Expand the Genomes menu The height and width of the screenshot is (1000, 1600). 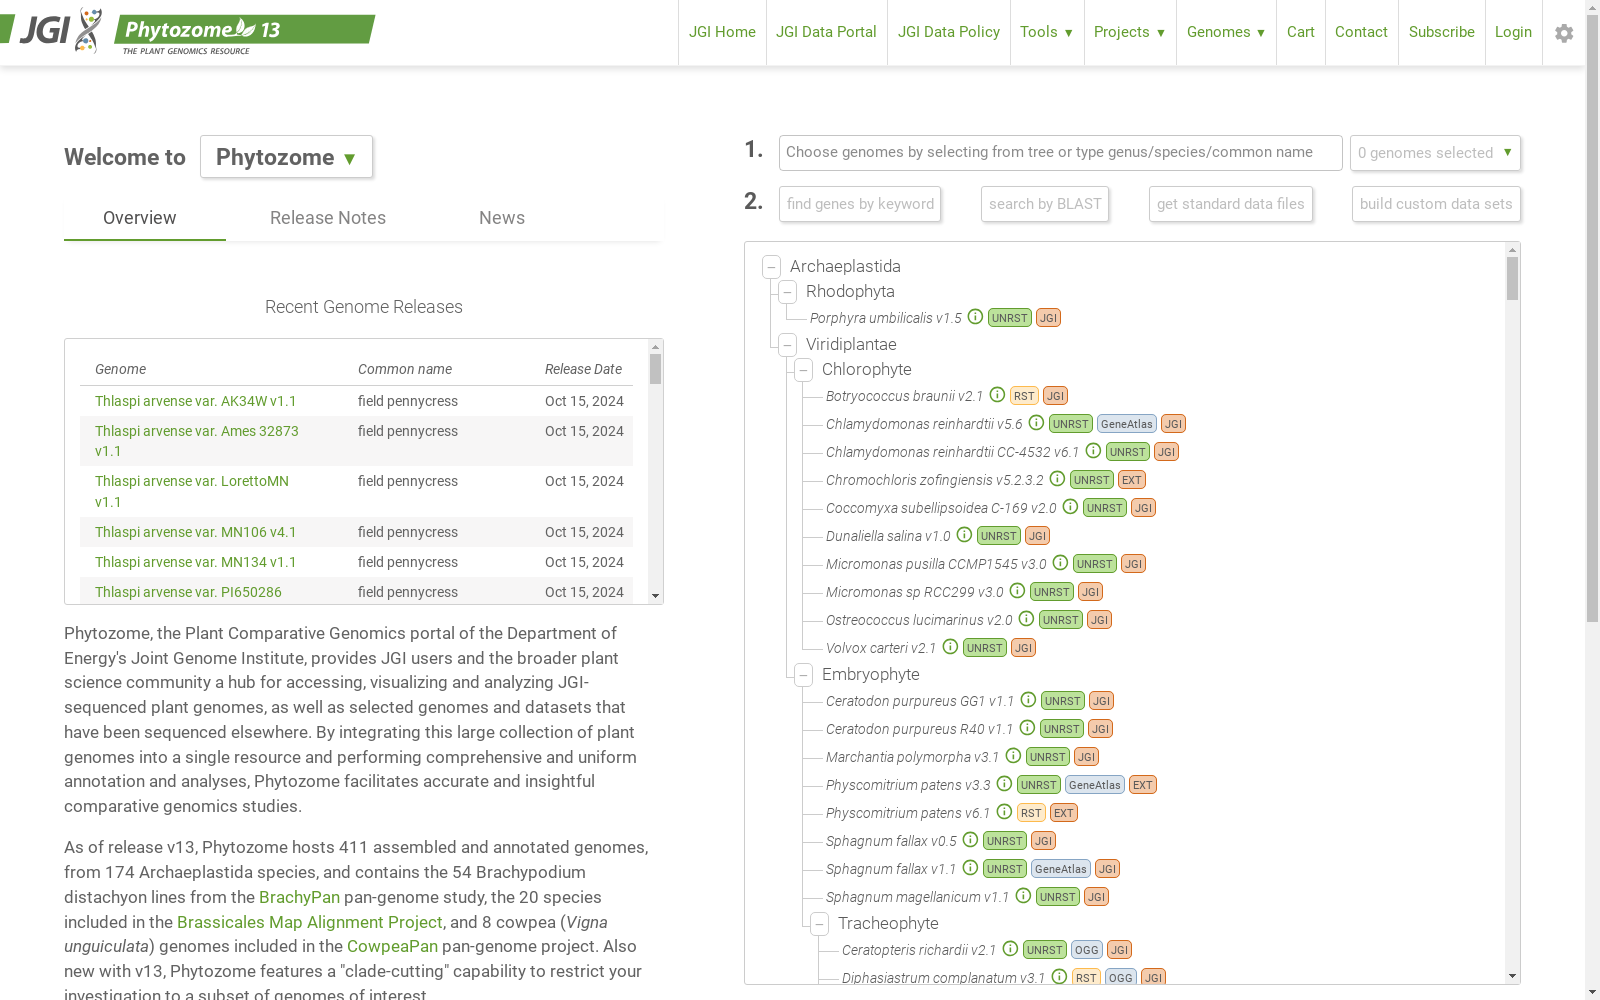(x=1226, y=32)
